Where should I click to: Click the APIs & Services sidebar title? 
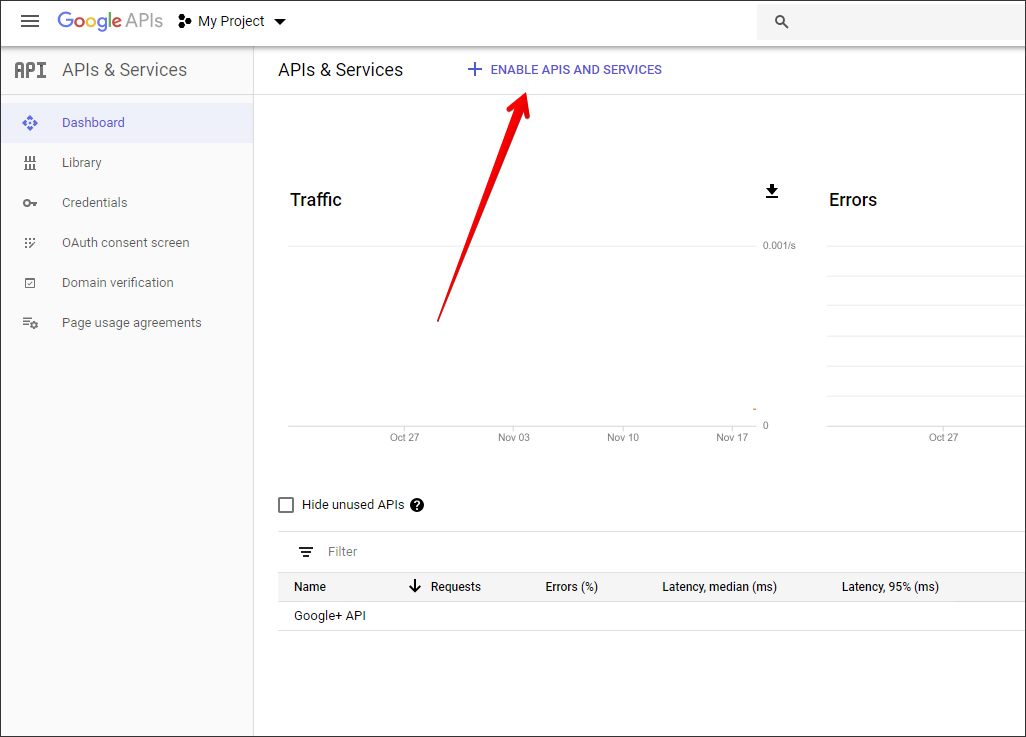124,70
